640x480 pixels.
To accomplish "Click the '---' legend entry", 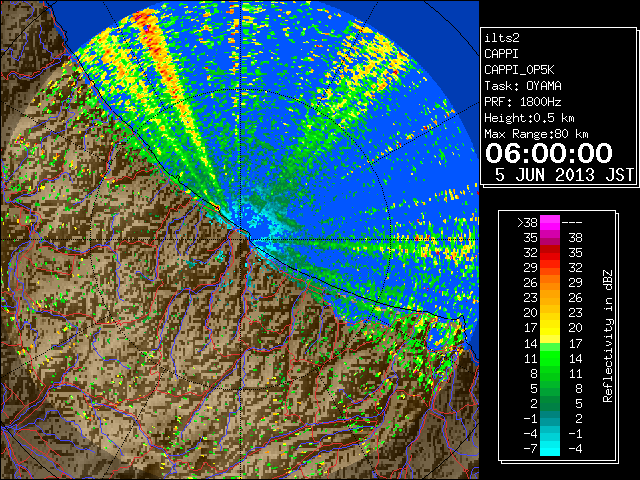I will click(572, 223).
